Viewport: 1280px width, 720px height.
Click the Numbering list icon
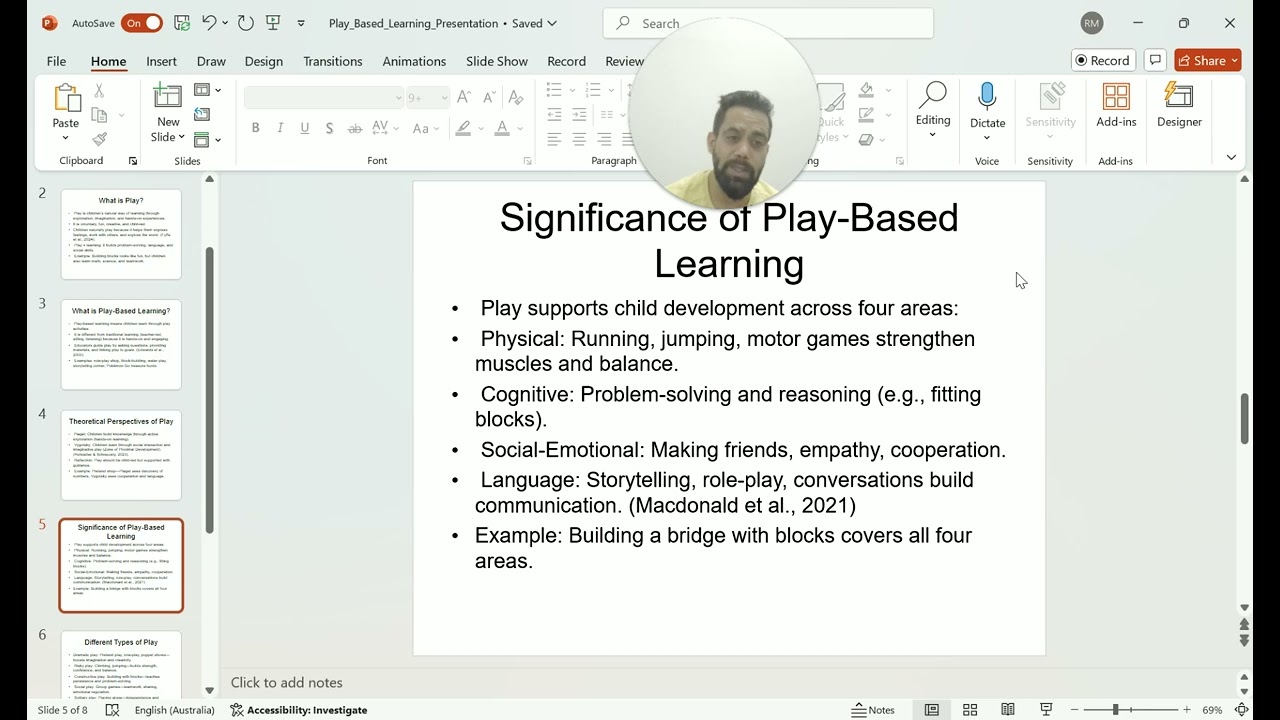click(593, 90)
